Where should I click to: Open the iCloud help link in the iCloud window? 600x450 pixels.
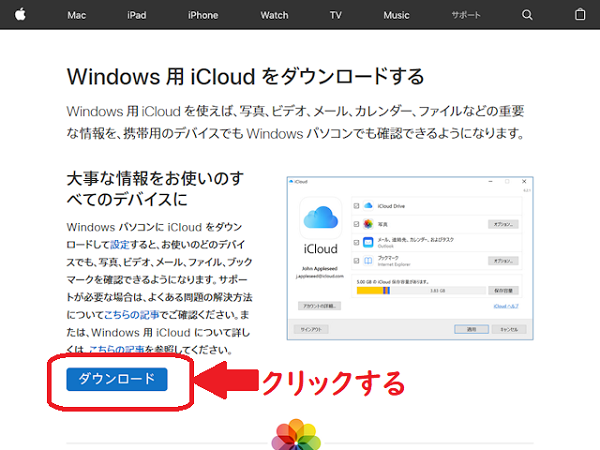[506, 306]
